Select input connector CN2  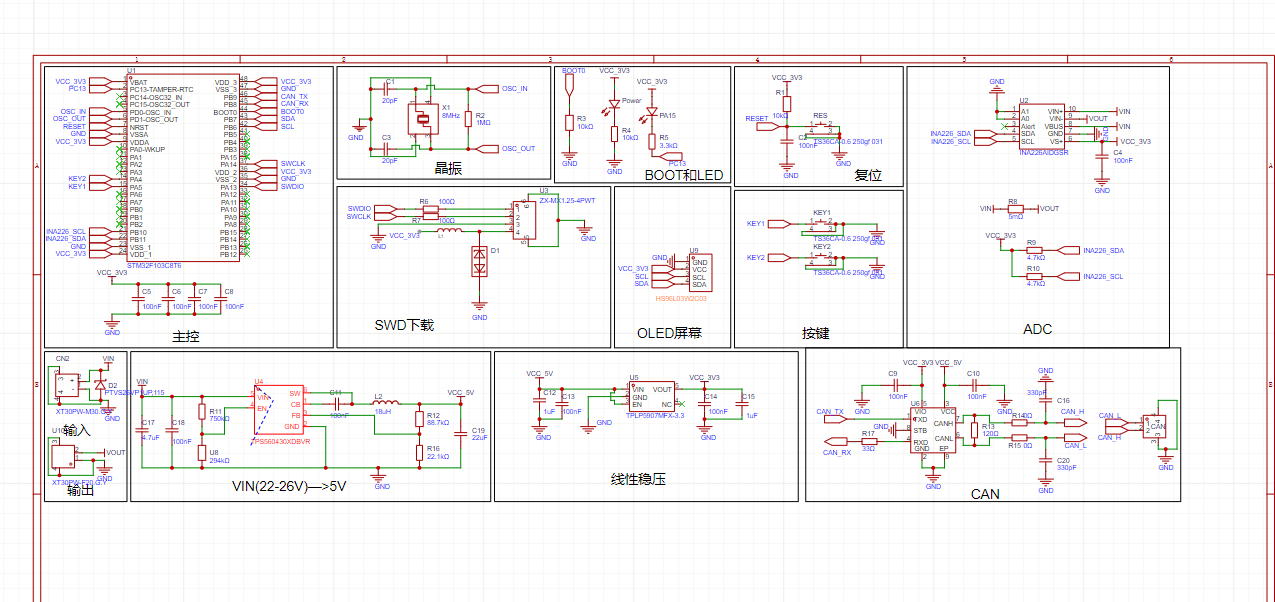pyautogui.click(x=67, y=384)
